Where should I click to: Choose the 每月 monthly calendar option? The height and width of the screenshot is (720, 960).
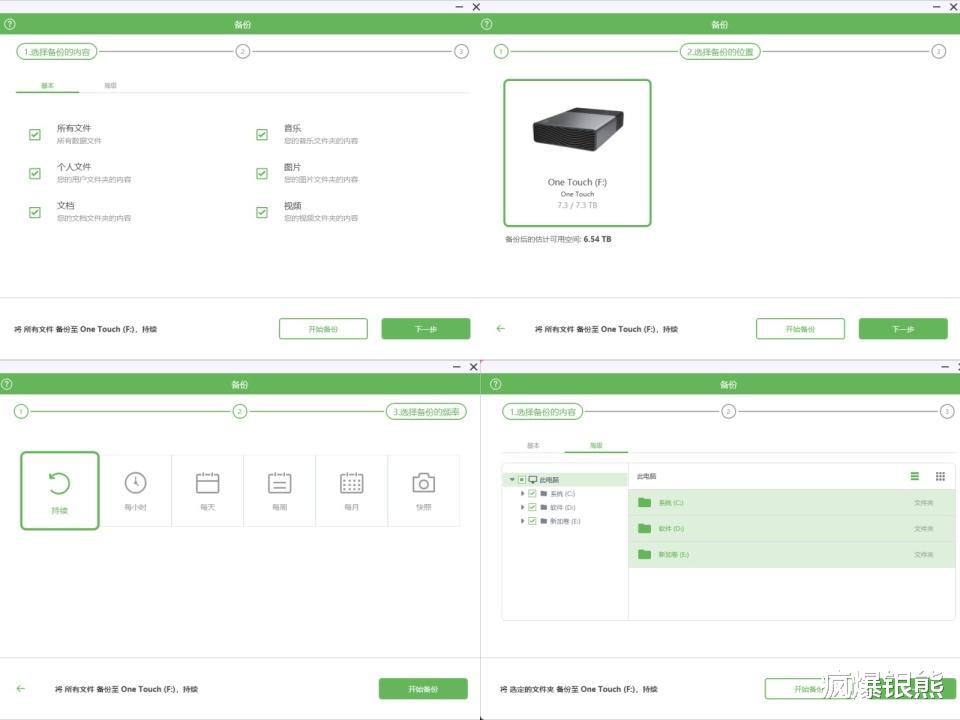click(351, 490)
